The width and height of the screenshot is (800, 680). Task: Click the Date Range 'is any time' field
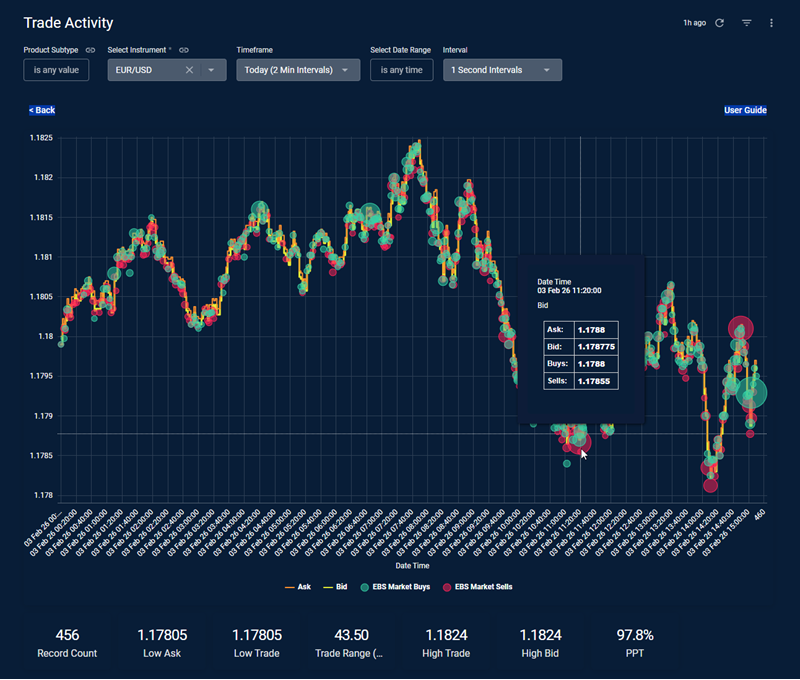click(402, 70)
